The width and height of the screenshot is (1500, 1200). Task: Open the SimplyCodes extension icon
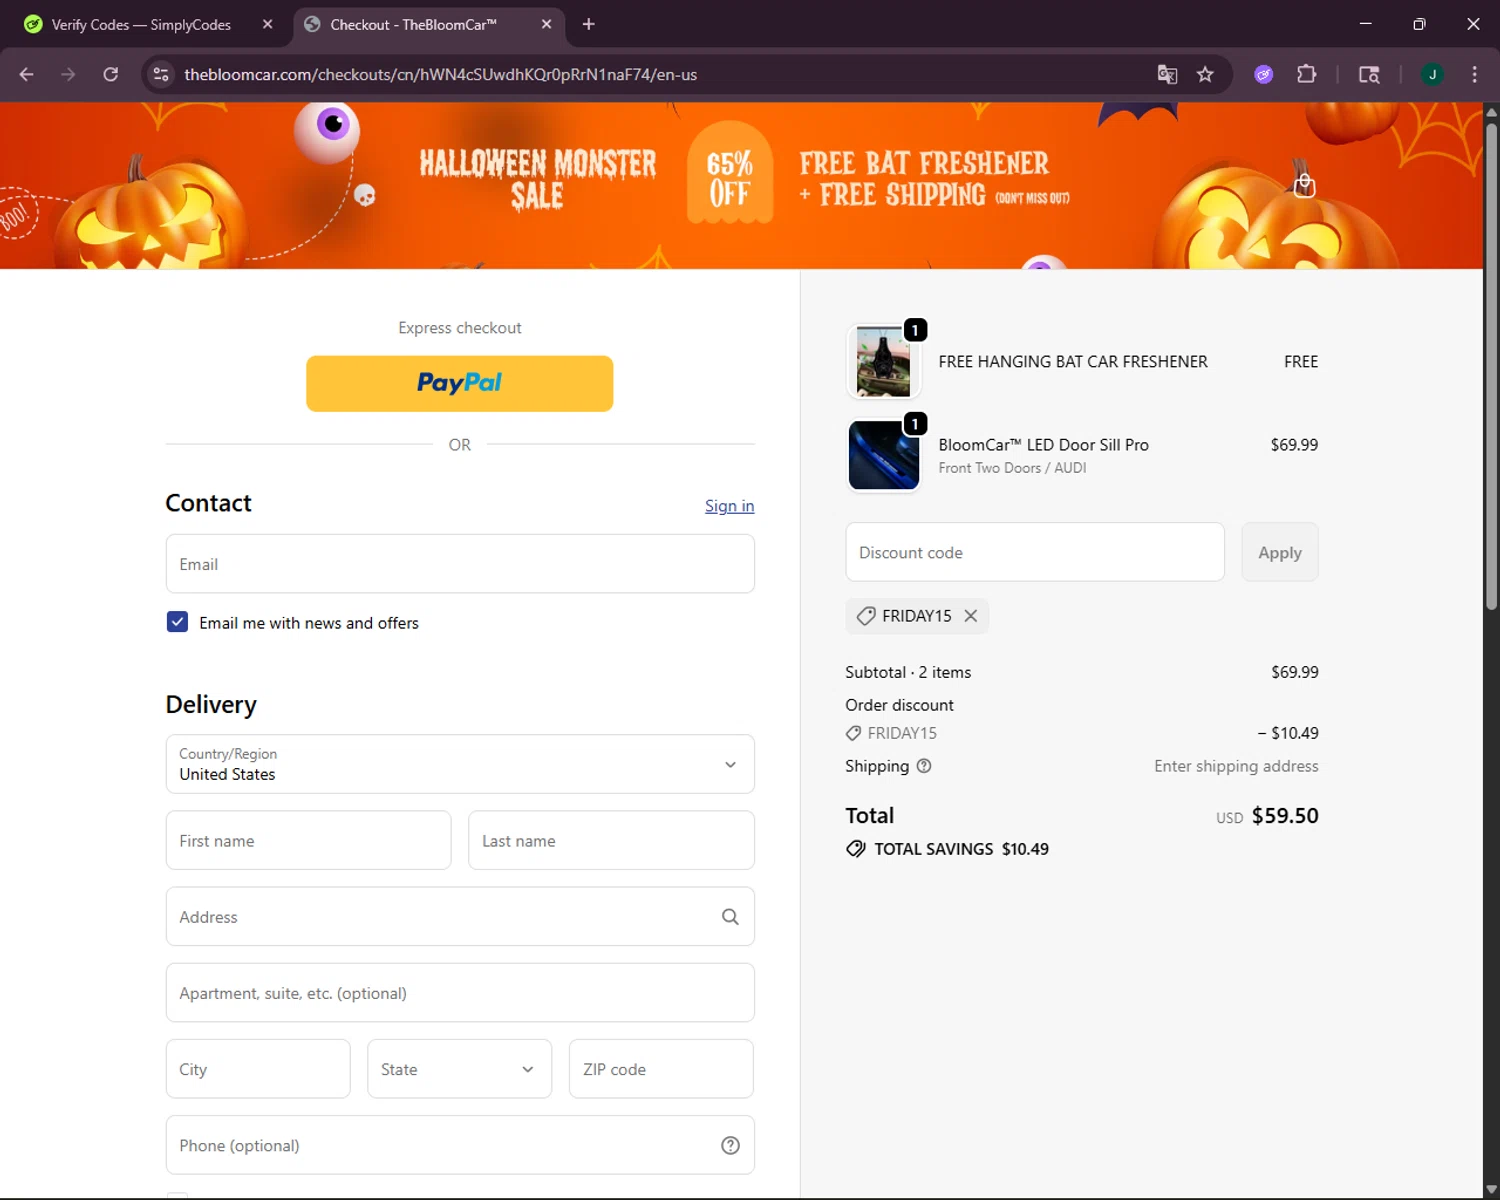tap(1264, 75)
